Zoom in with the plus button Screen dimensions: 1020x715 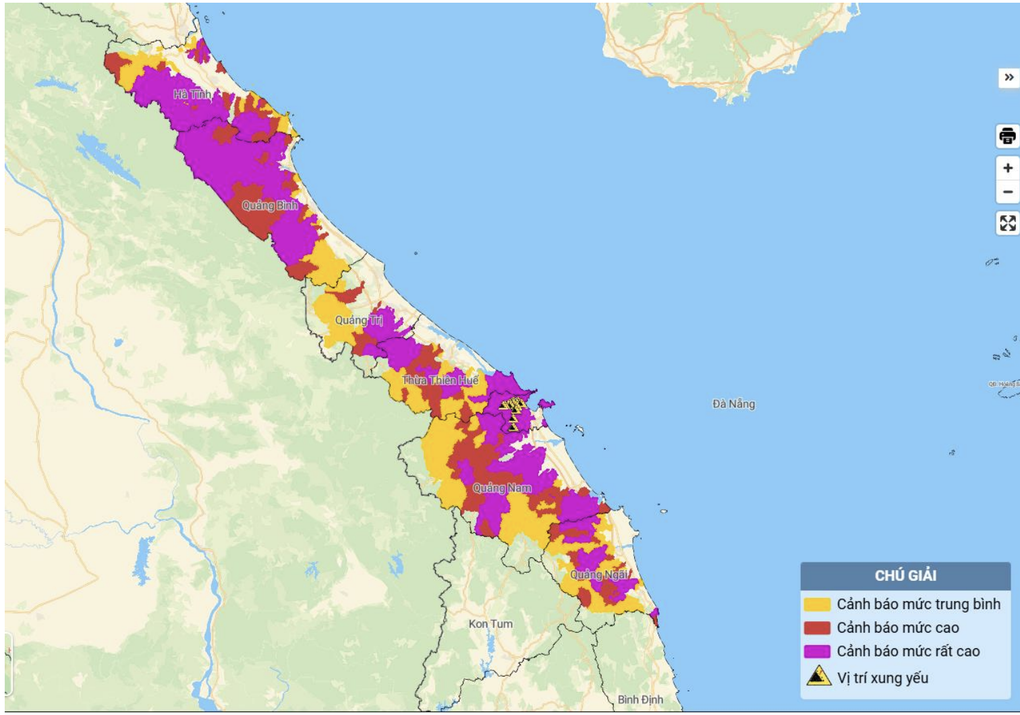tap(1007, 168)
